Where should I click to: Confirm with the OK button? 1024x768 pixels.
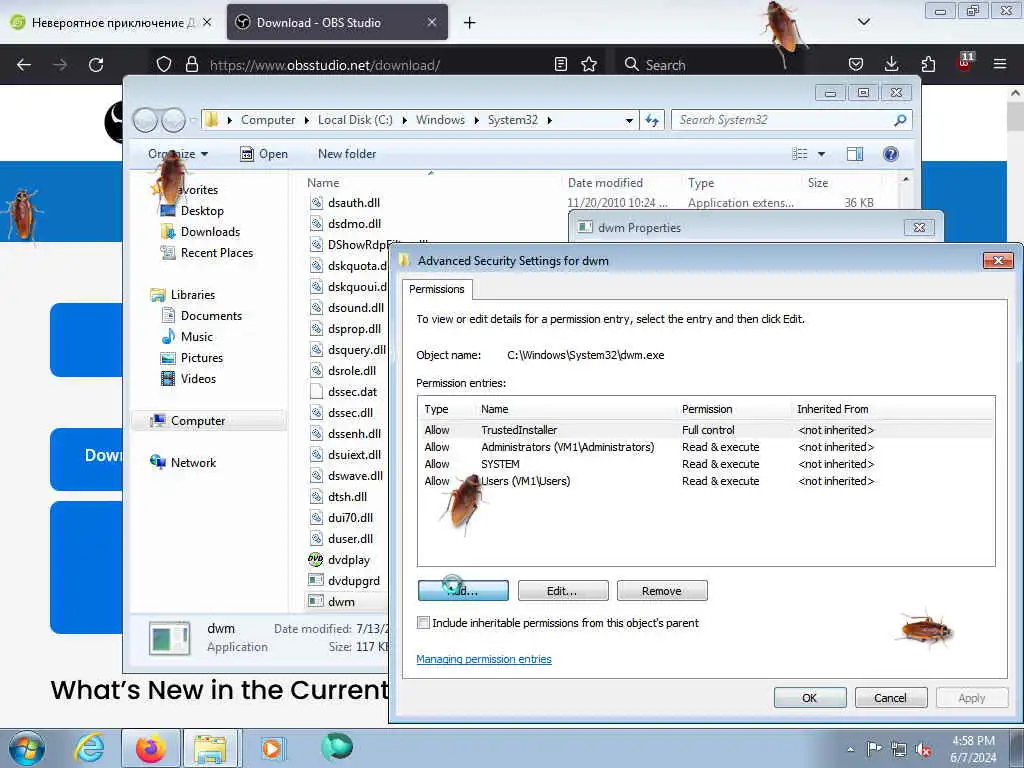click(x=810, y=697)
